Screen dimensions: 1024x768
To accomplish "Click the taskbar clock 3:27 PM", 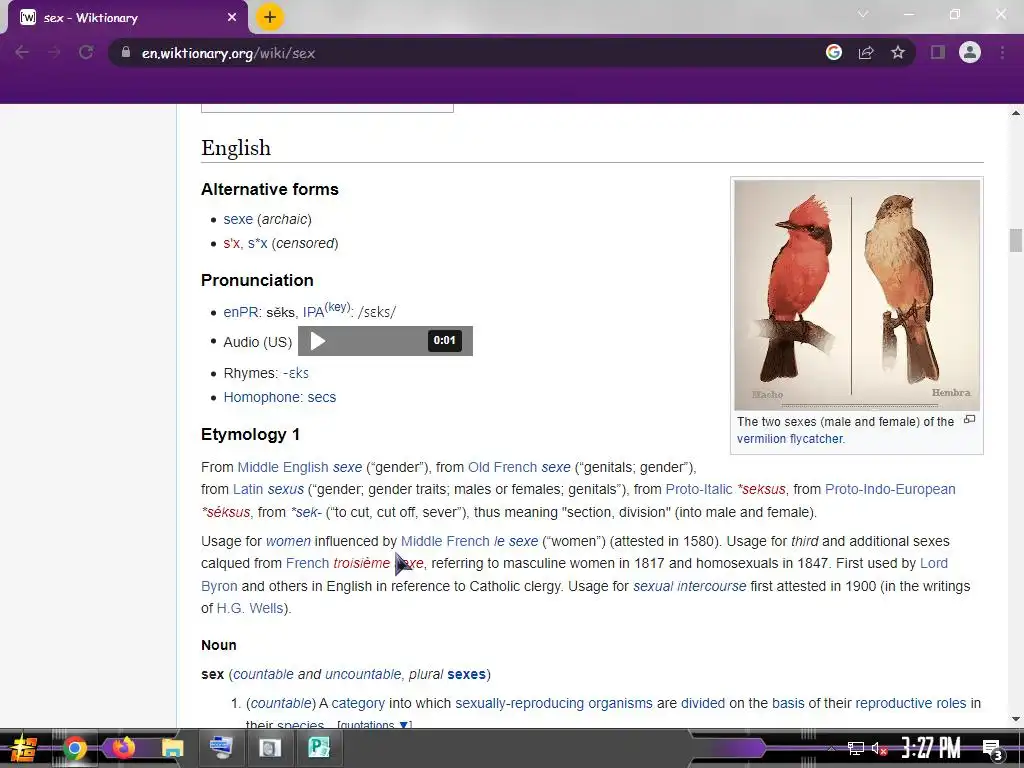I will (931, 748).
